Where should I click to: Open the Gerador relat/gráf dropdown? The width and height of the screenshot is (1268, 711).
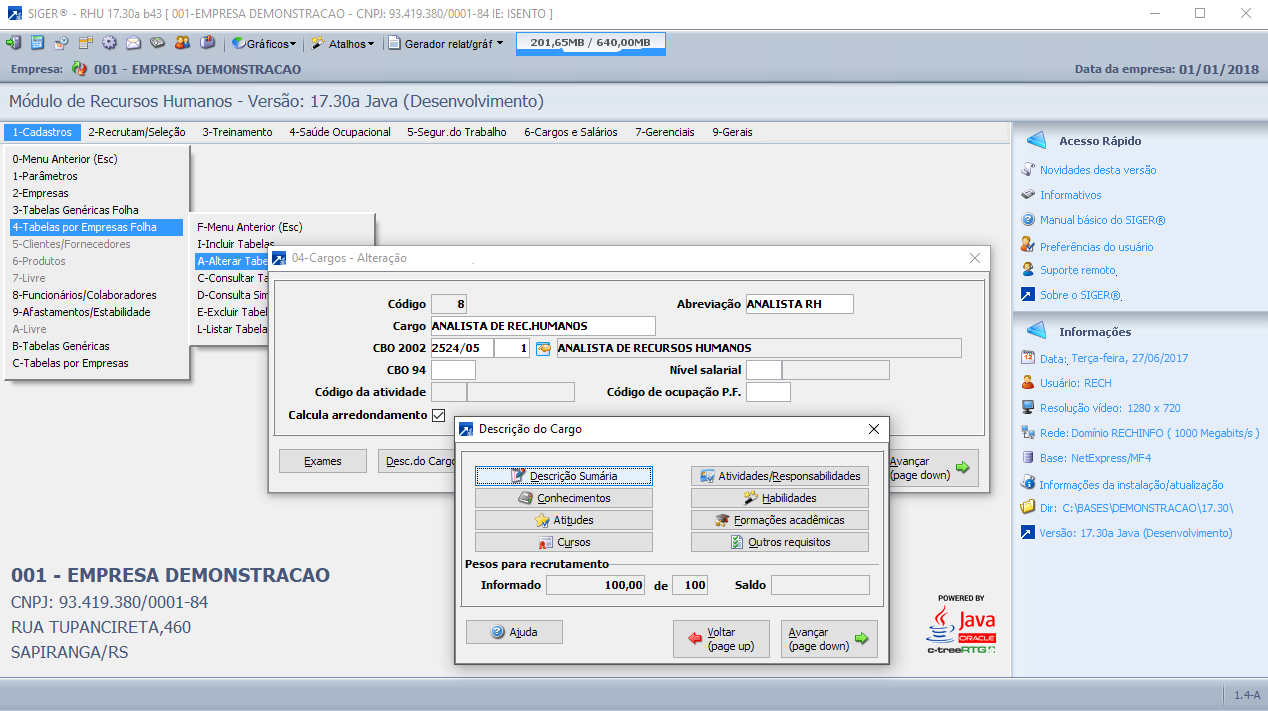[446, 44]
